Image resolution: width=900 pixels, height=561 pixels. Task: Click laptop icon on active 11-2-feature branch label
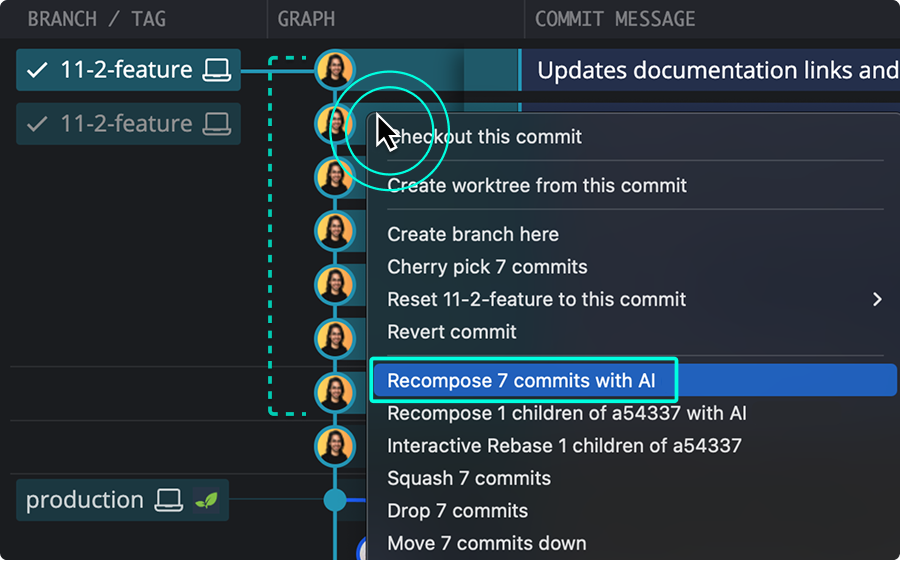217,70
